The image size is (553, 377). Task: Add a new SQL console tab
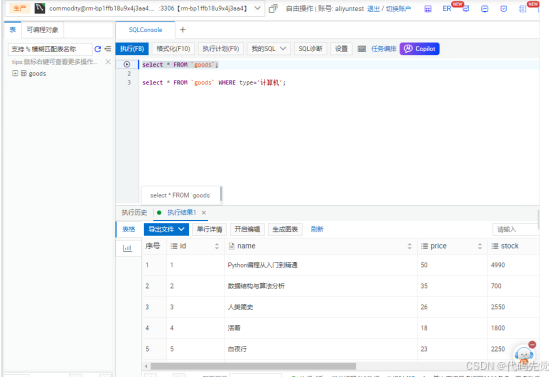click(x=183, y=30)
